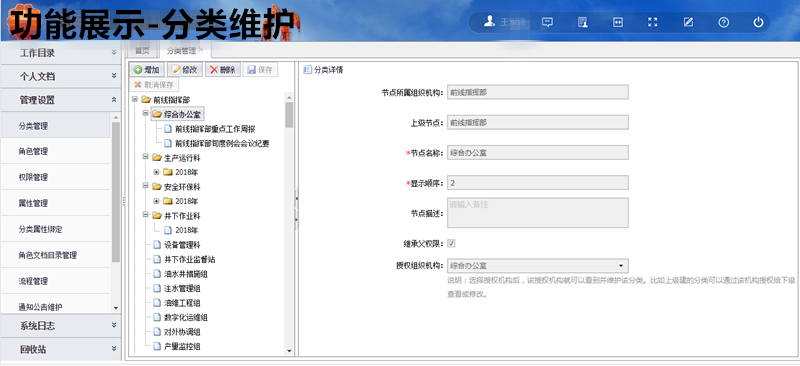This screenshot has width=800, height=366.
Task: Expand the 个人文档 accordion panel
Action: [x=61, y=77]
